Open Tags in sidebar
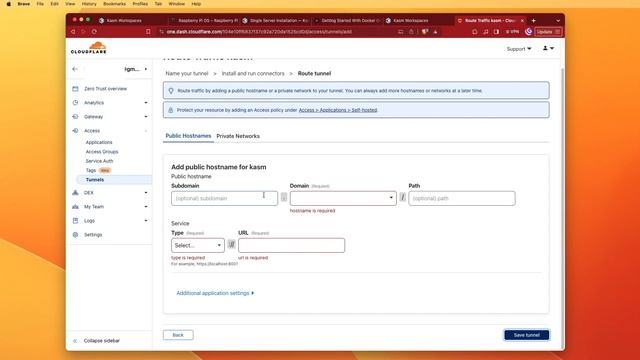This screenshot has height=360, width=640. click(91, 170)
